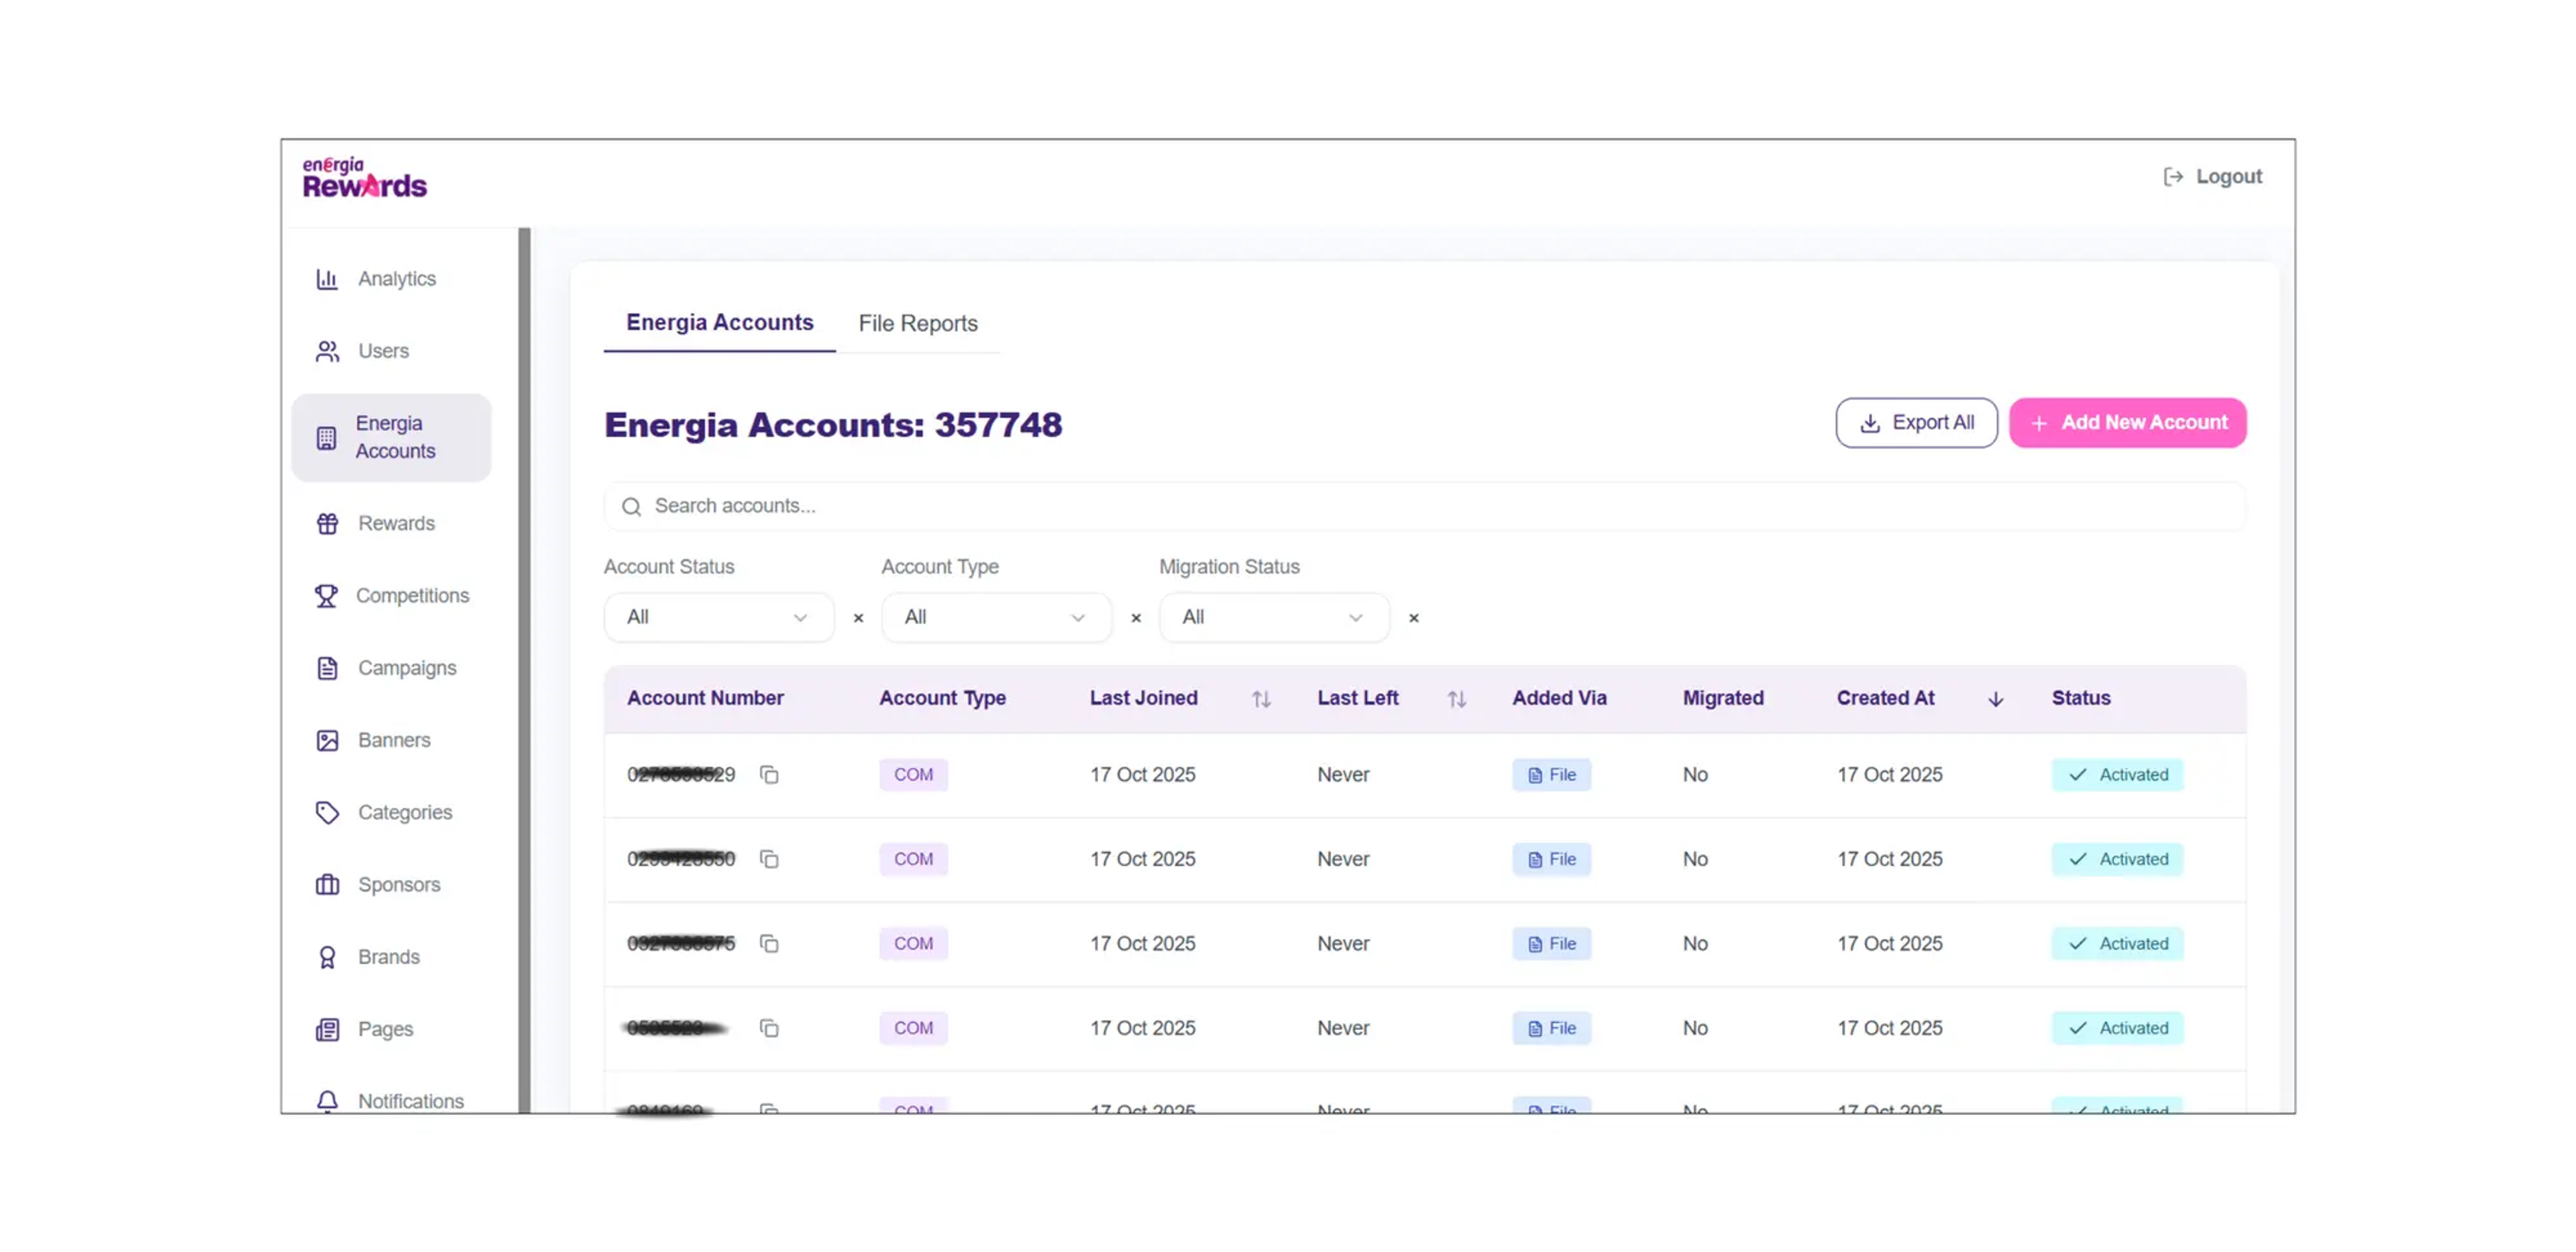Click Activated status in first row
This screenshot has height=1252, width=2576.
(x=2117, y=775)
